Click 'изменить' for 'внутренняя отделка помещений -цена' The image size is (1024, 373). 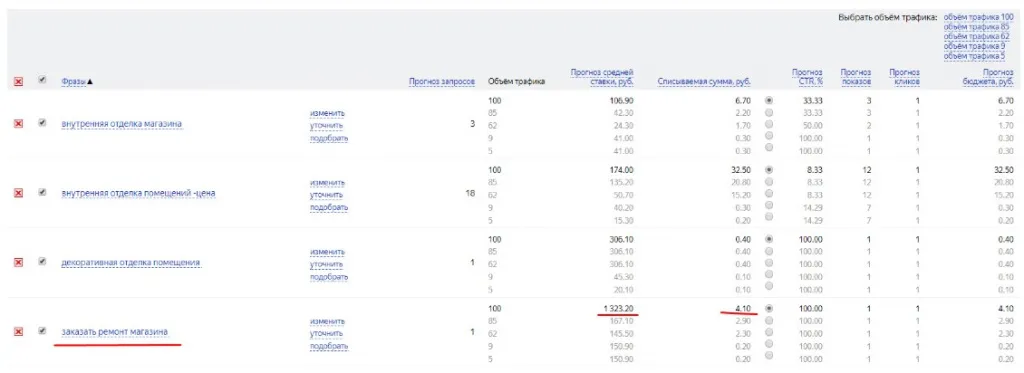pos(327,182)
